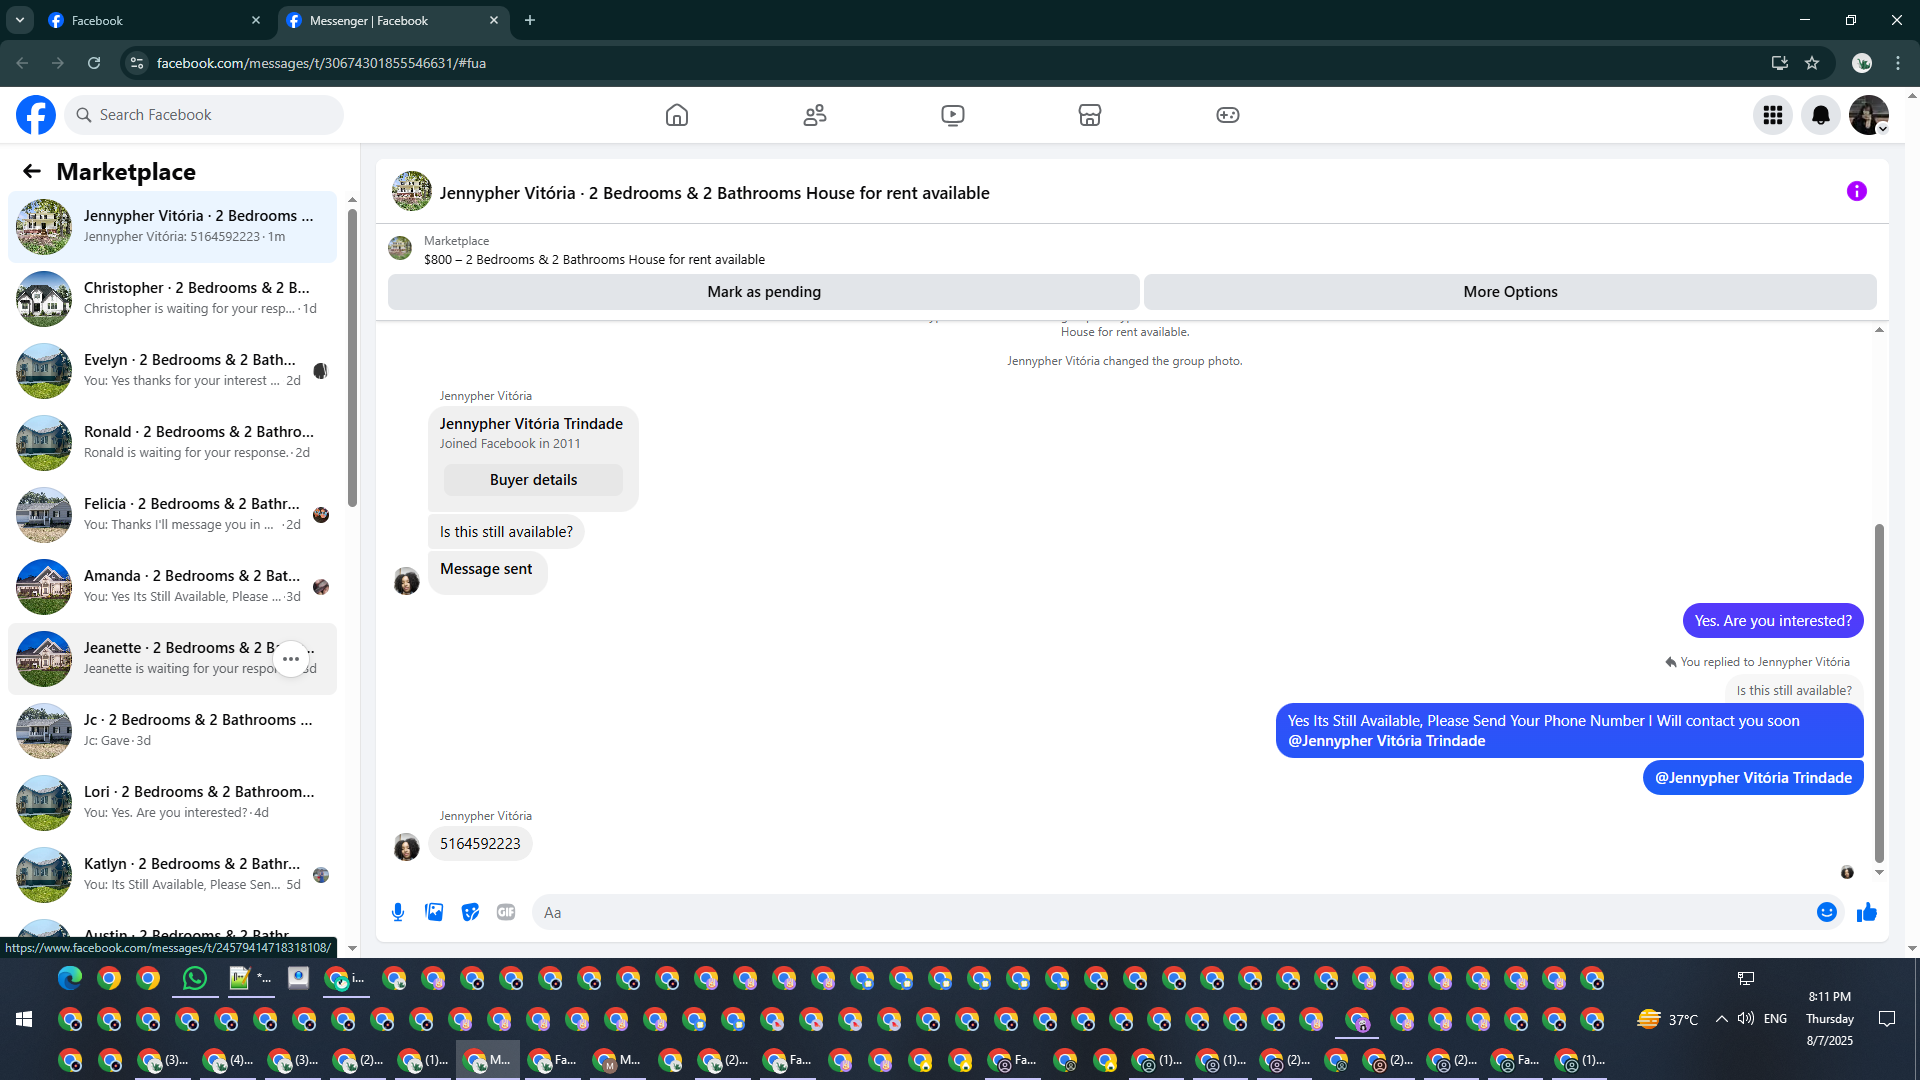1920x1080 pixels.
Task: Click the install app icon in address bar
Action: (x=1779, y=63)
